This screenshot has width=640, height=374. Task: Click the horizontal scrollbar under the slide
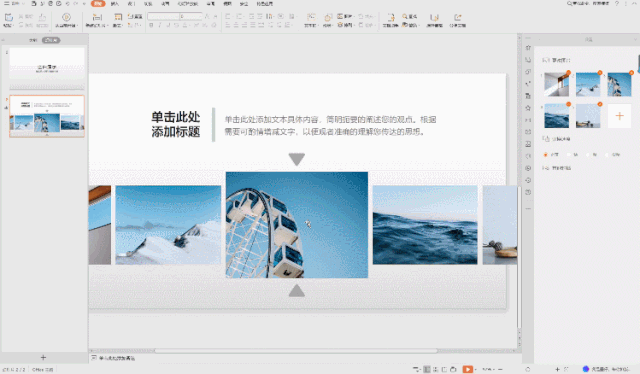pyautogui.click(x=296, y=351)
